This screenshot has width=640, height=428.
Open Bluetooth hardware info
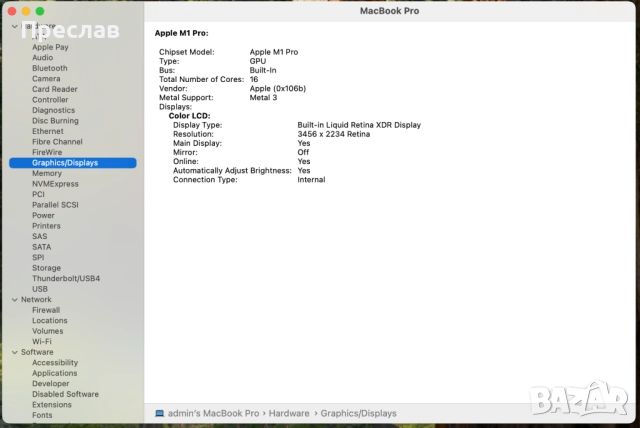tap(50, 68)
